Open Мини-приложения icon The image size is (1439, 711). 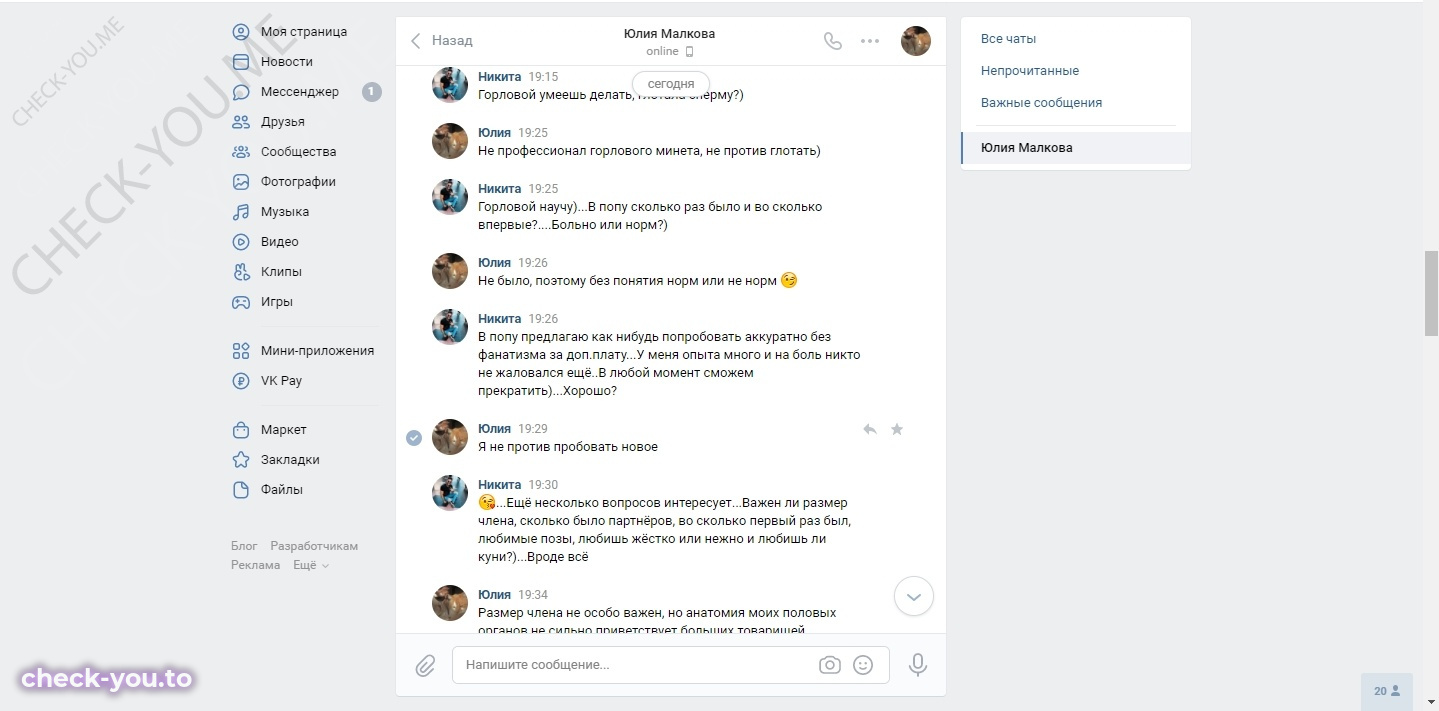pyautogui.click(x=241, y=351)
